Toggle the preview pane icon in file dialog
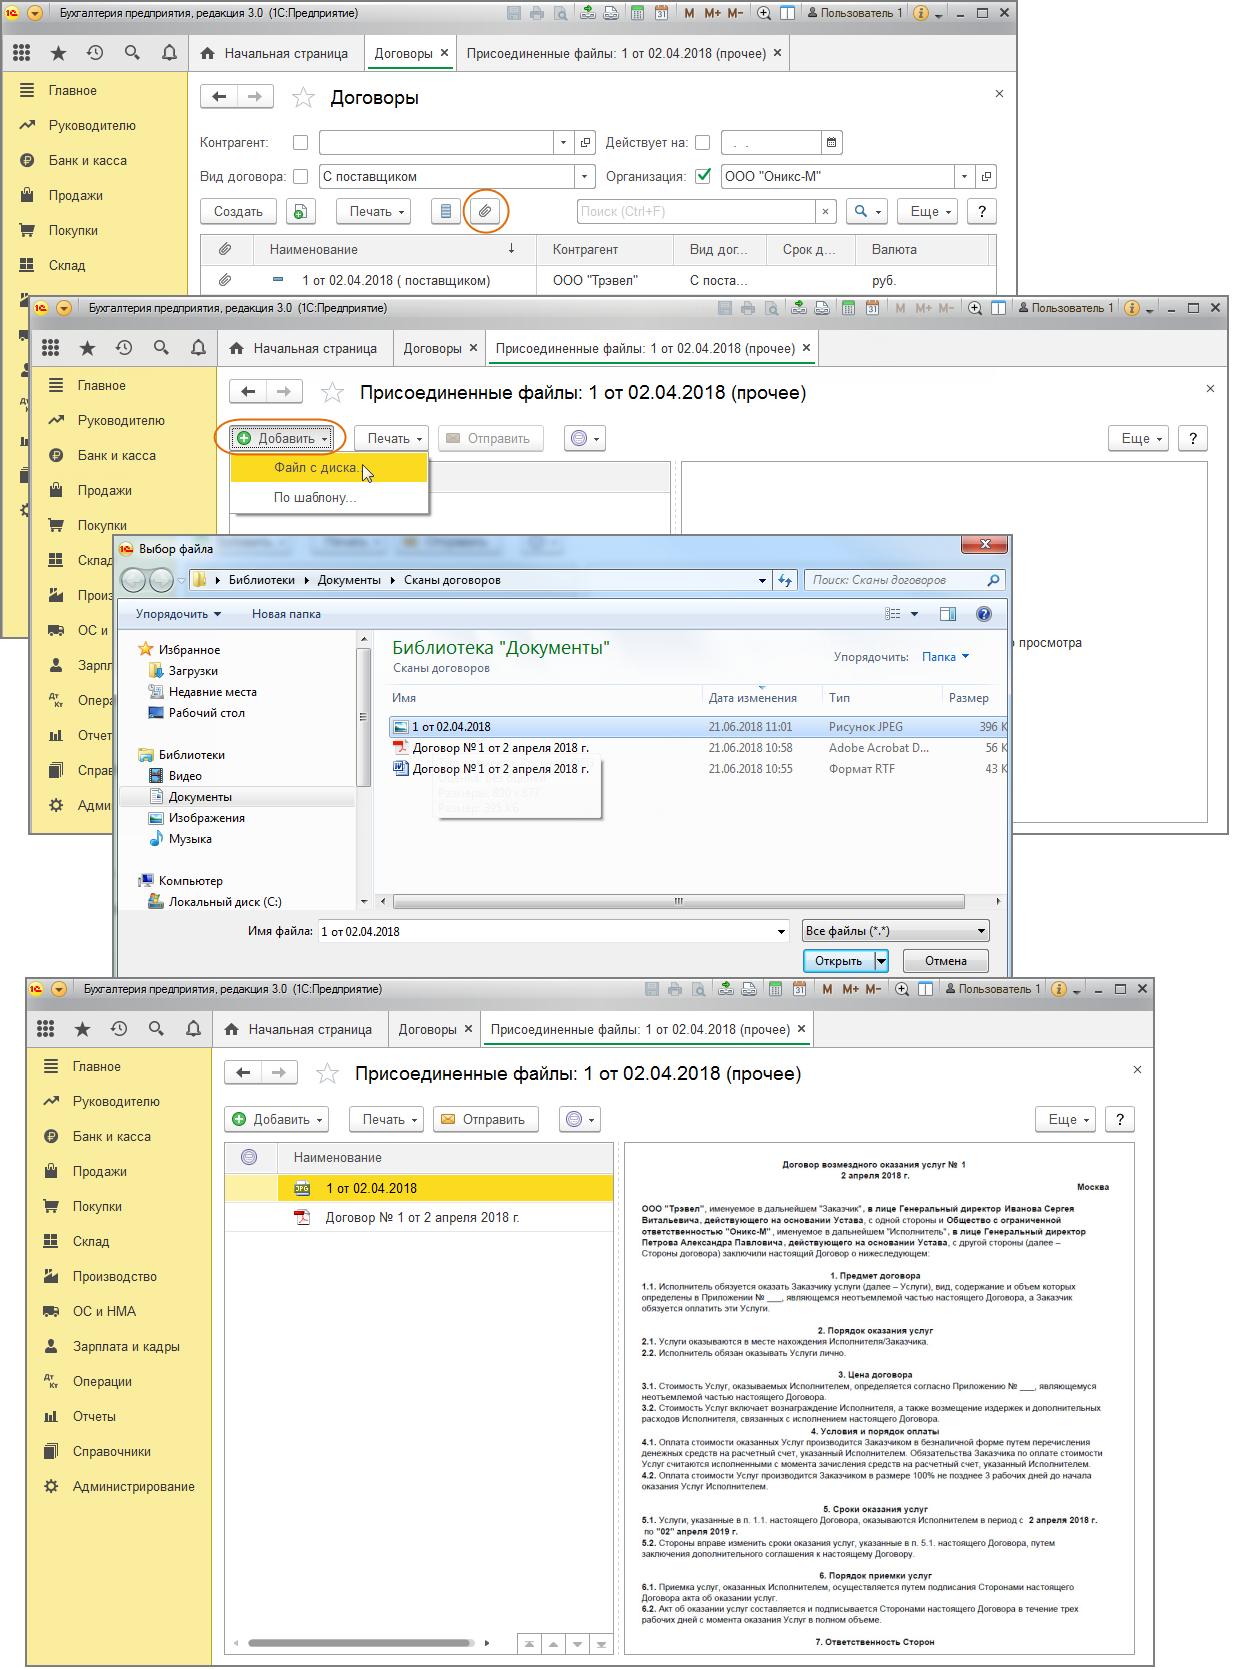The image size is (1242, 1670). pyautogui.click(x=948, y=614)
